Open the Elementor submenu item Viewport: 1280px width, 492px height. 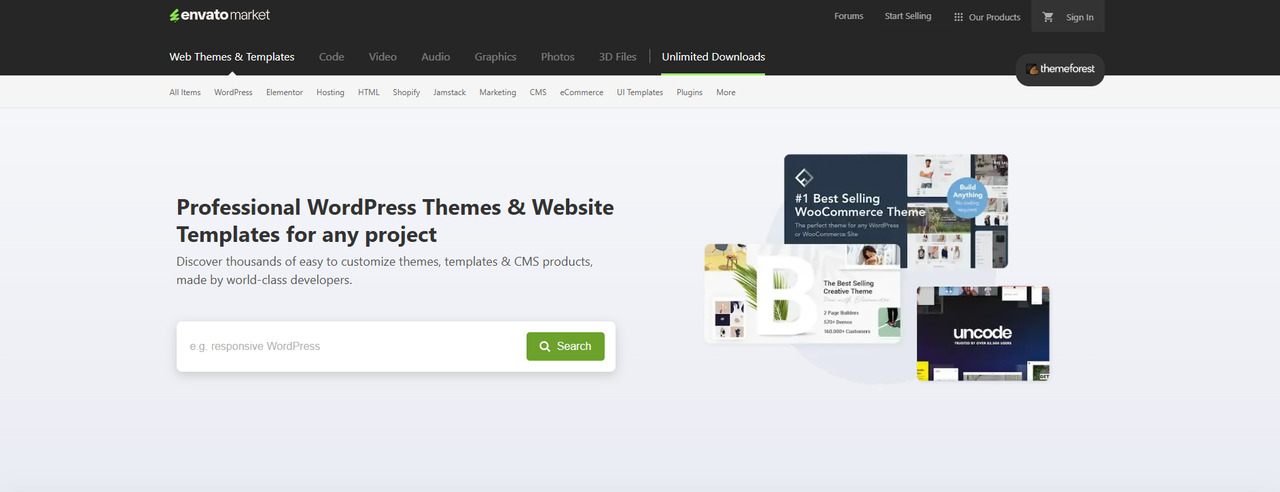(x=284, y=92)
